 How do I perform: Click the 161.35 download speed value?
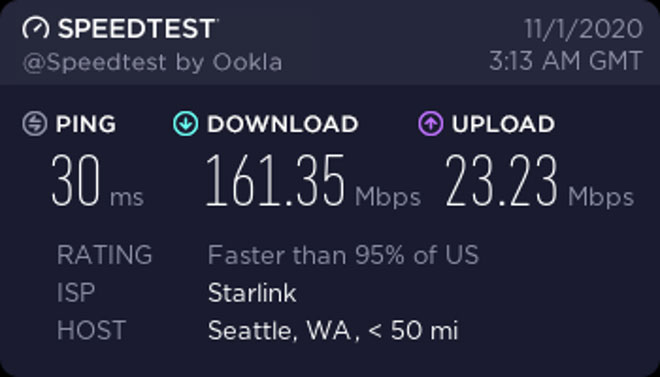click(x=274, y=181)
